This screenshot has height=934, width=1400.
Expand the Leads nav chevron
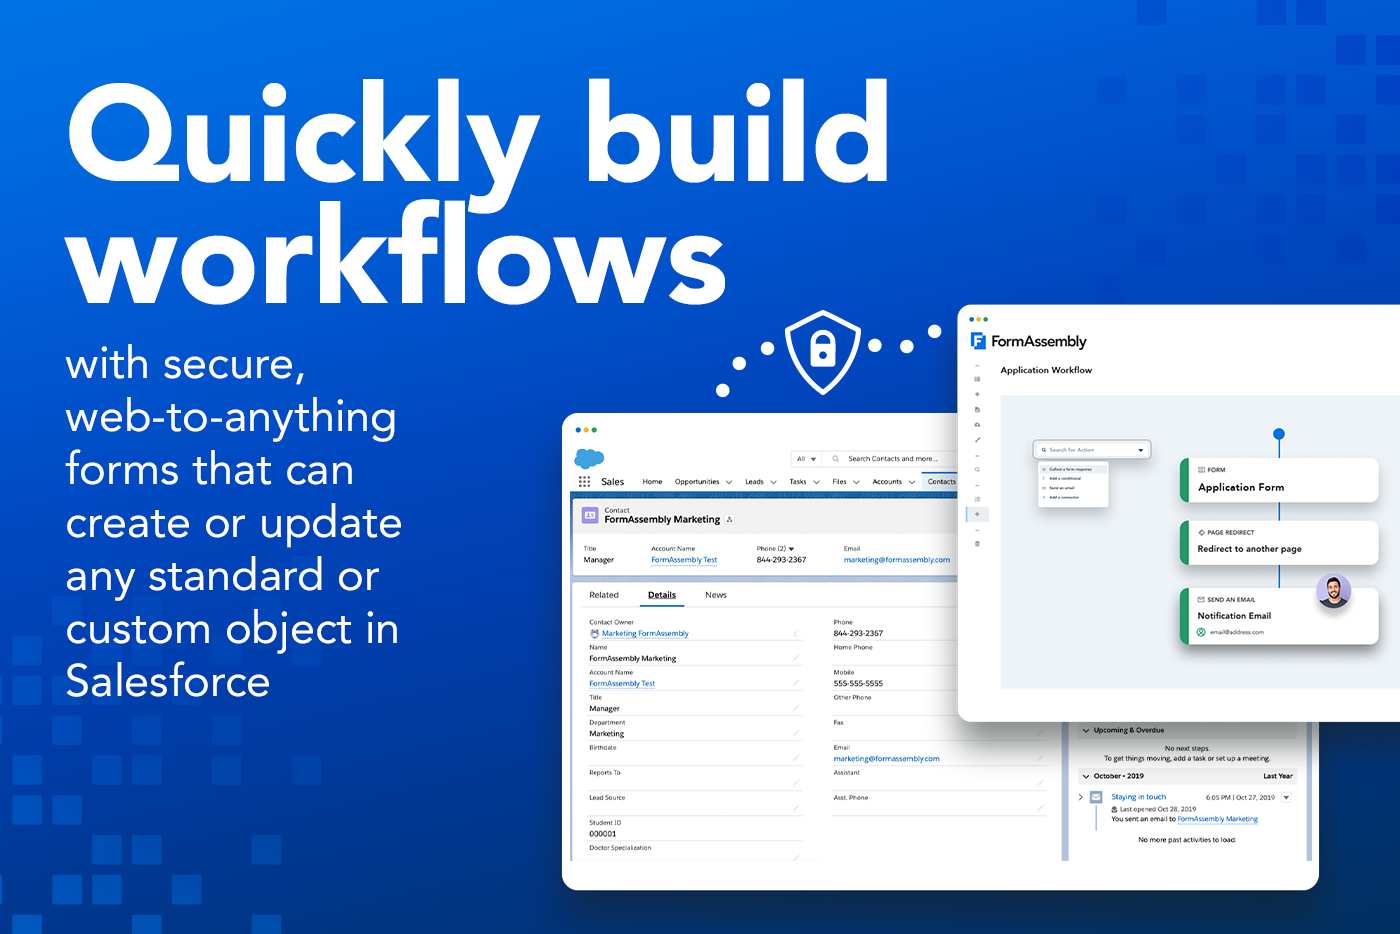[x=773, y=482]
